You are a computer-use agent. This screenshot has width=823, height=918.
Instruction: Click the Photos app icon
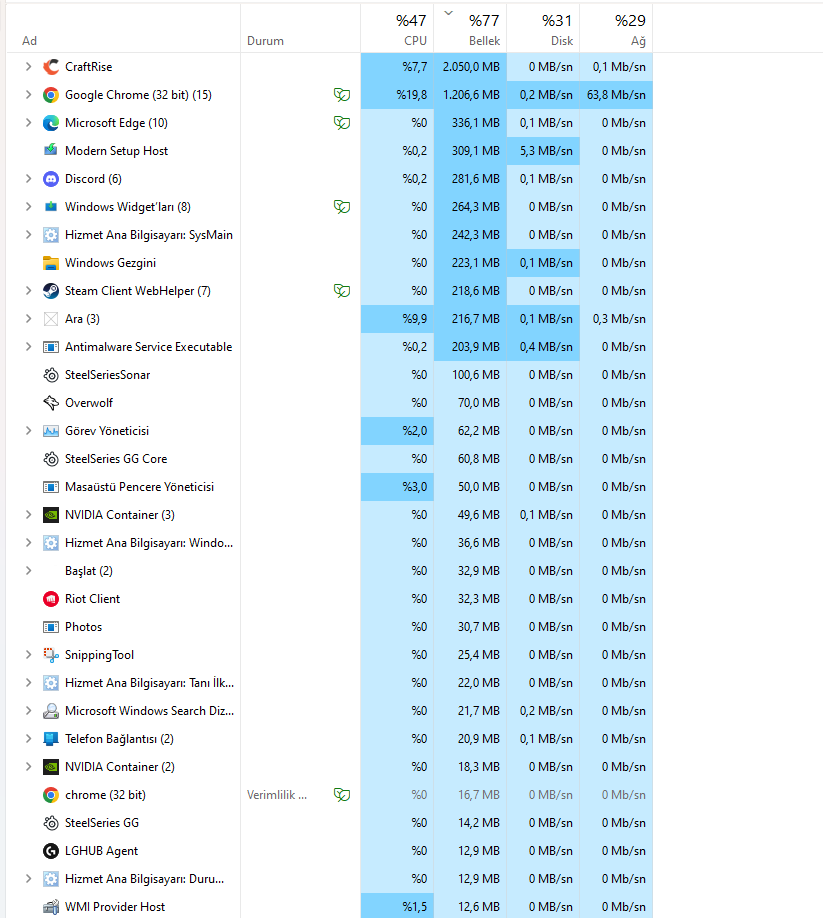pyautogui.click(x=51, y=627)
